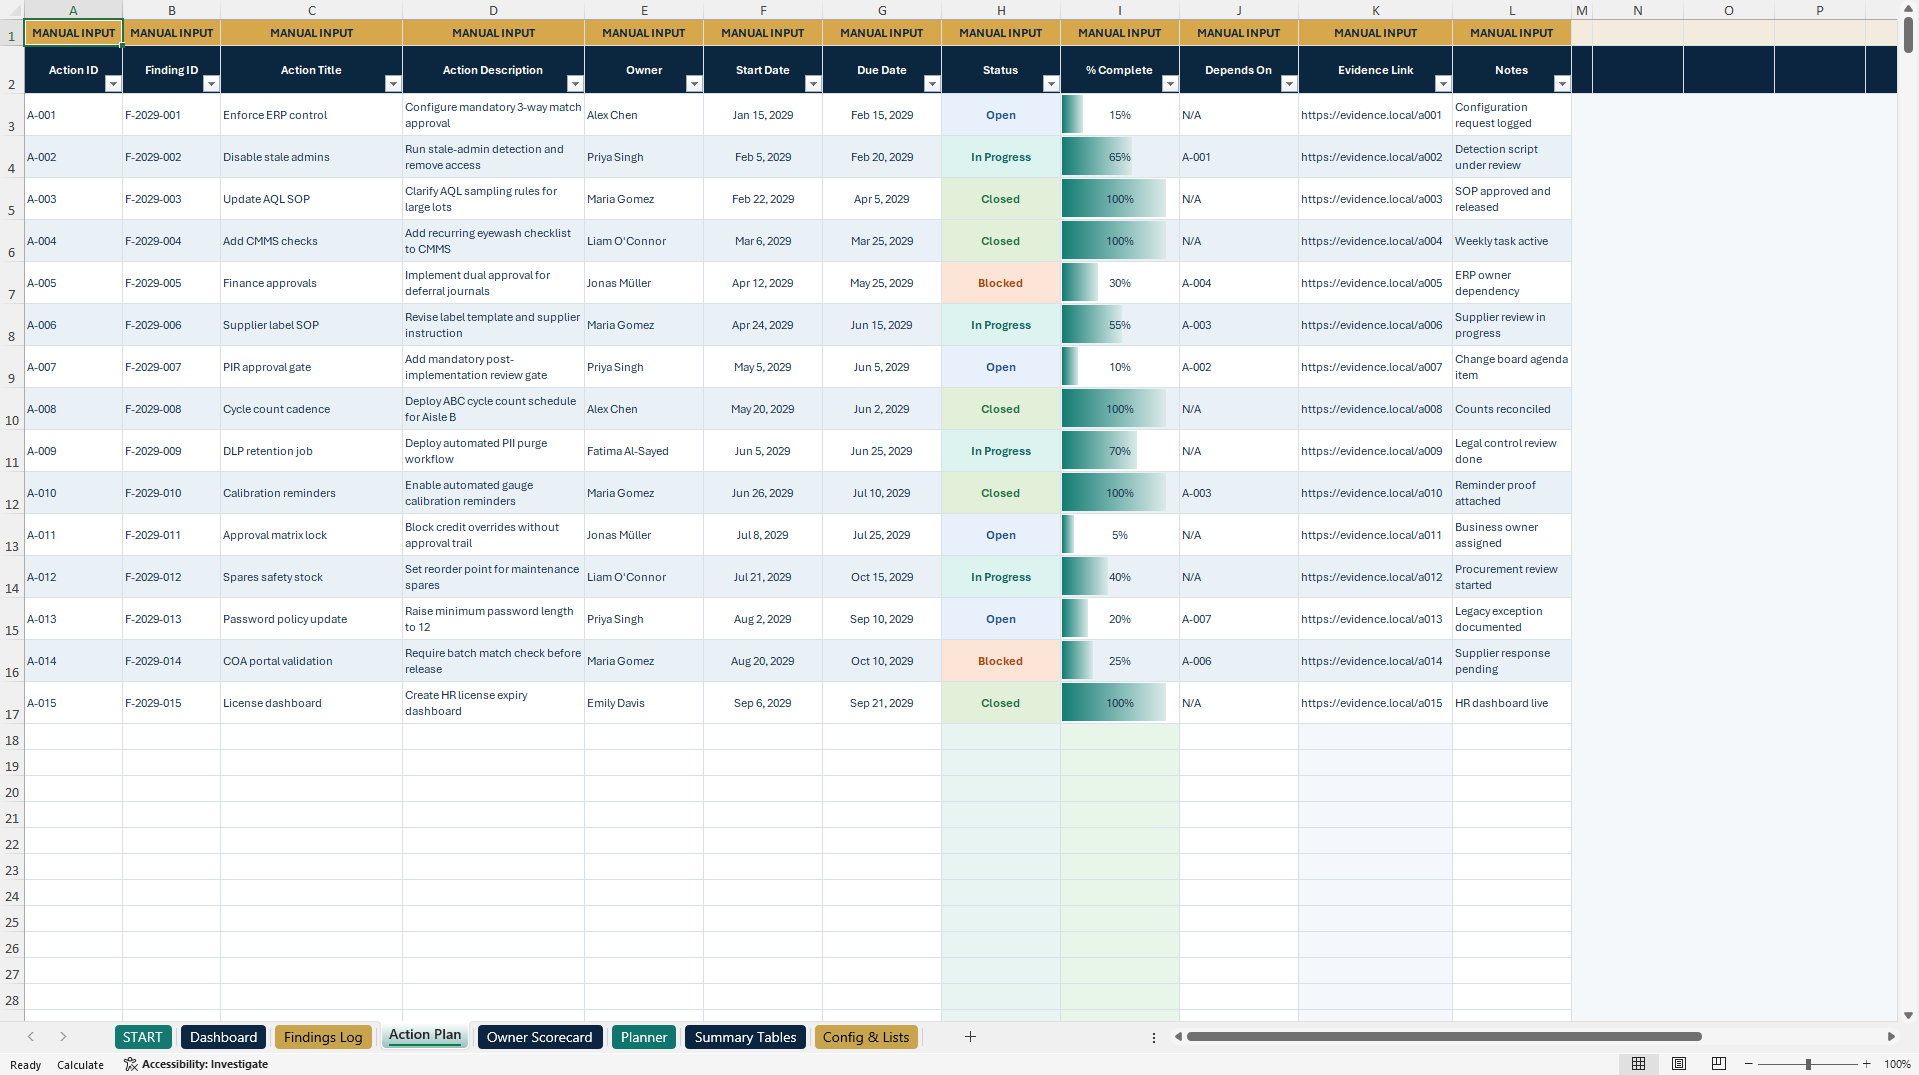Open Notes column filter dropdown

pyautogui.click(x=1562, y=84)
